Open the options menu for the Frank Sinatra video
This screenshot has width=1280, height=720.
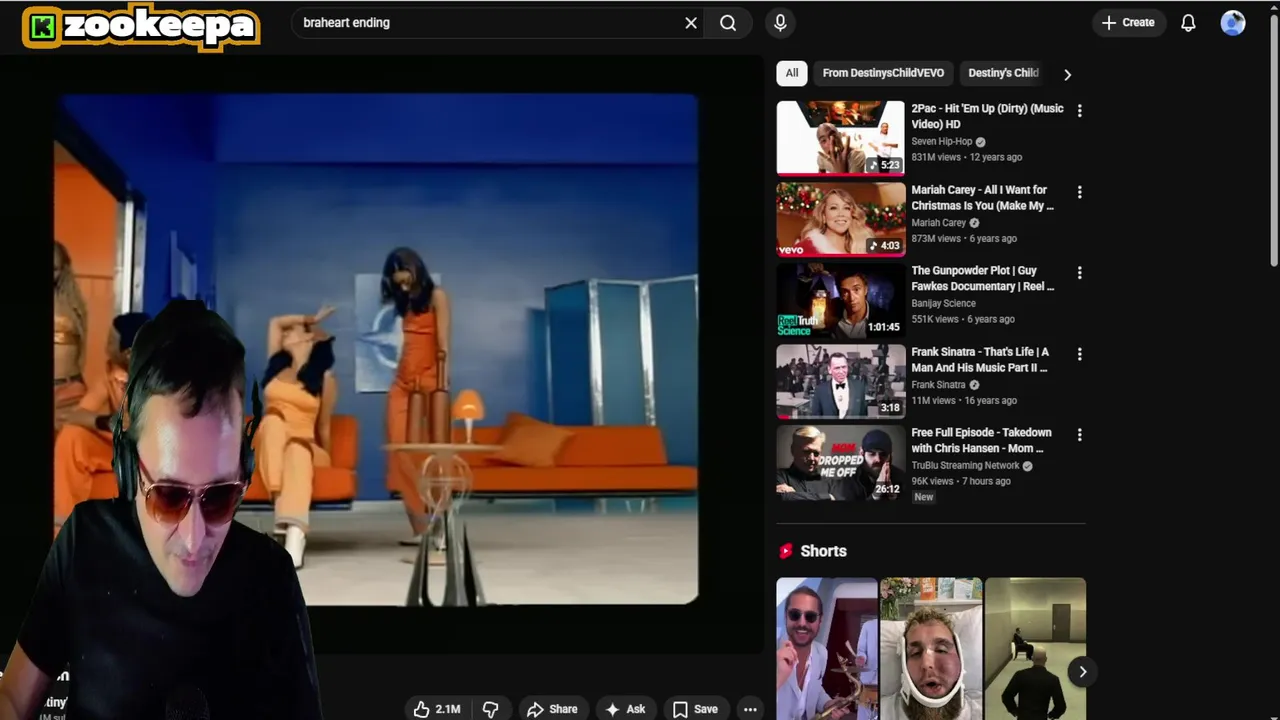(1079, 353)
